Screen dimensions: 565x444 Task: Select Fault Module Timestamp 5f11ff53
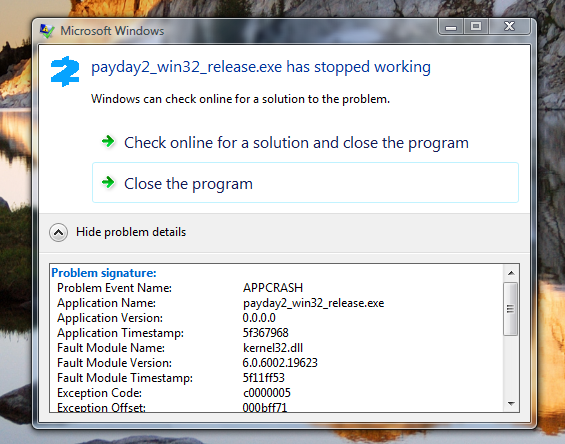click(x=263, y=378)
